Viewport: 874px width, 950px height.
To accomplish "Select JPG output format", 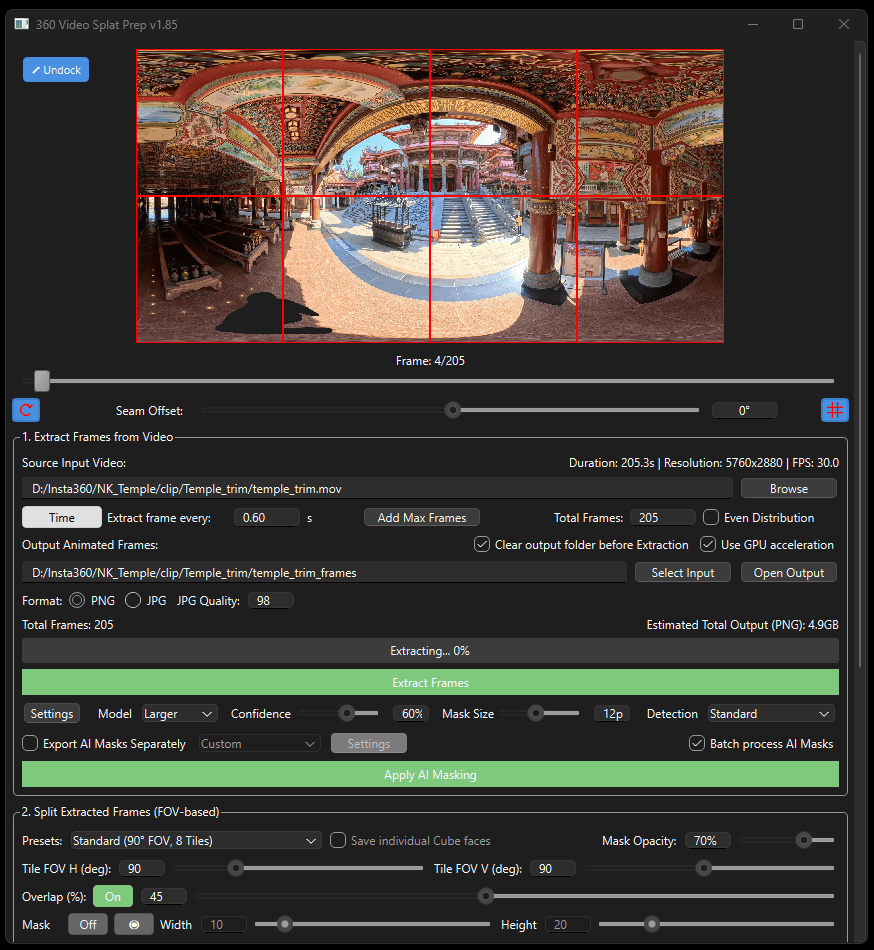I will click(134, 600).
